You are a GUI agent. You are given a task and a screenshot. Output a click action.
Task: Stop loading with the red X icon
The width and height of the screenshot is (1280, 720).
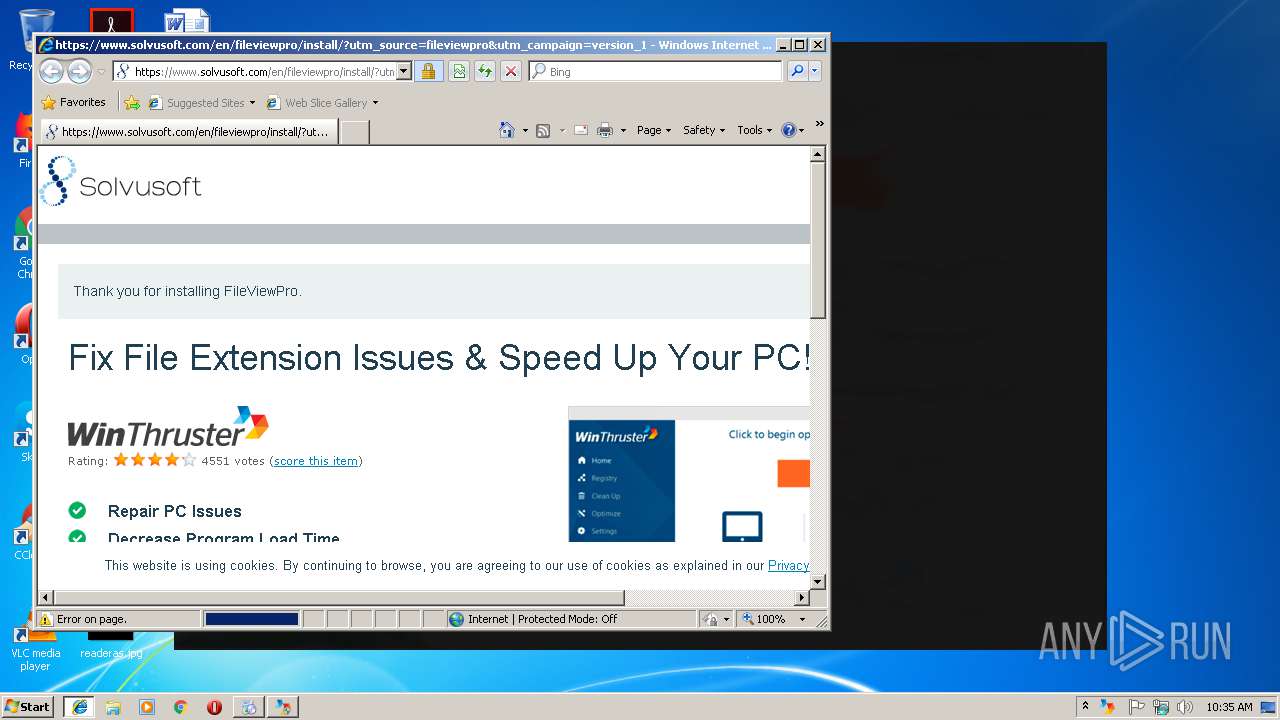pyautogui.click(x=510, y=71)
